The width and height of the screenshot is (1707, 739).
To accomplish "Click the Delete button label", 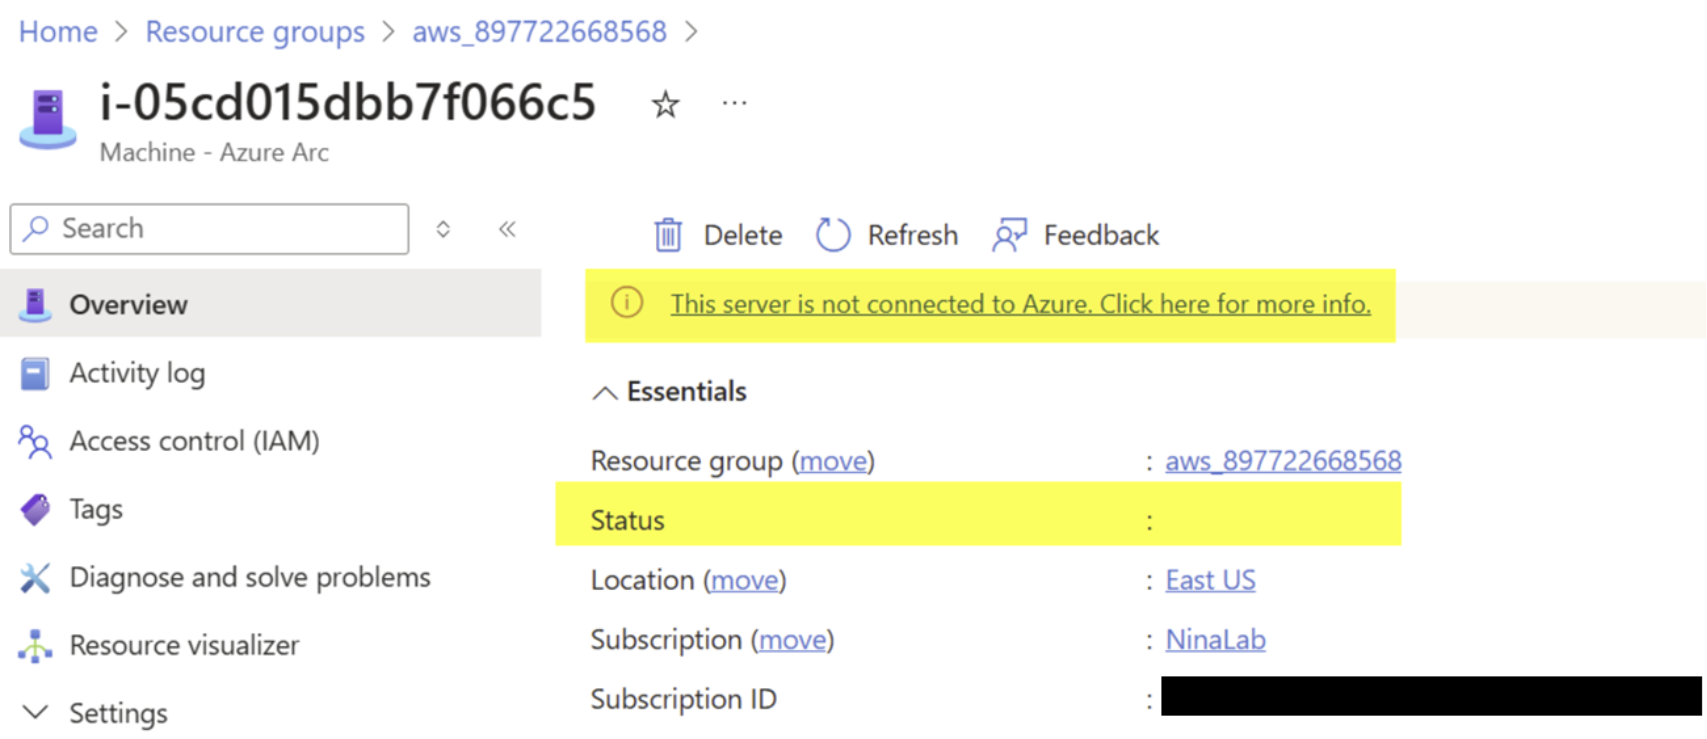I will coord(743,235).
